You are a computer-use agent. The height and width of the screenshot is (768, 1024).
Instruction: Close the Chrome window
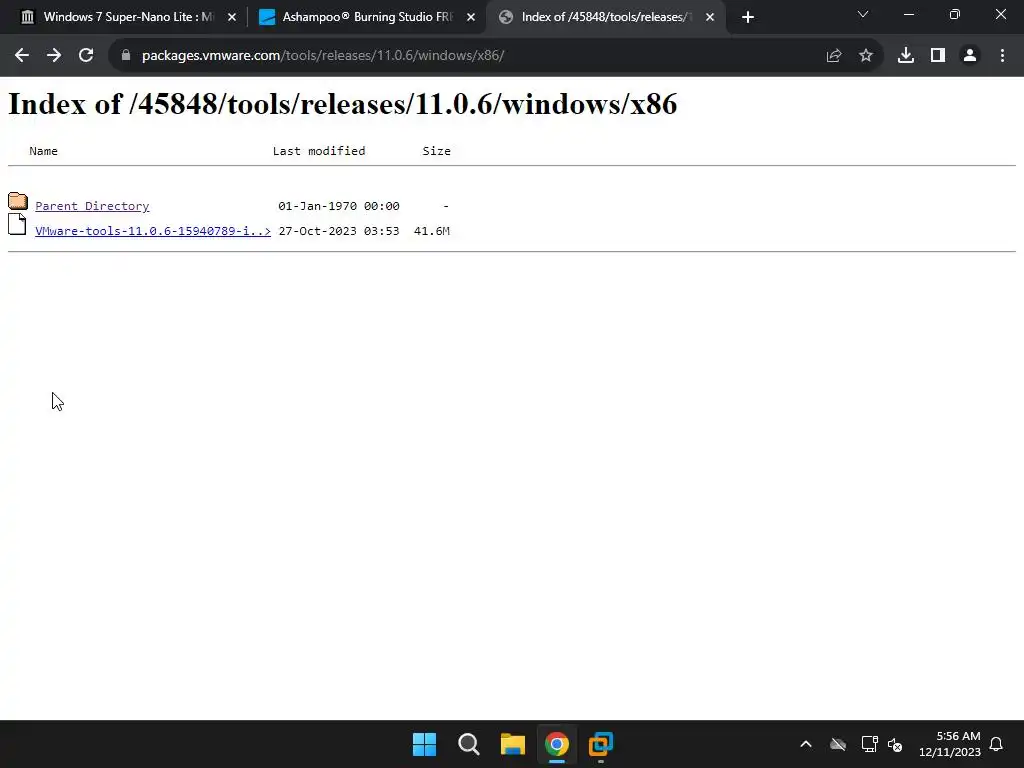[x=1000, y=14]
